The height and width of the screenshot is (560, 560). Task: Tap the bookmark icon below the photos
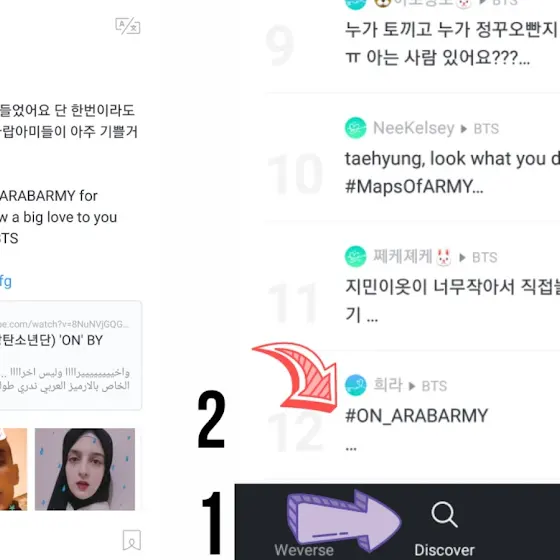(131, 540)
